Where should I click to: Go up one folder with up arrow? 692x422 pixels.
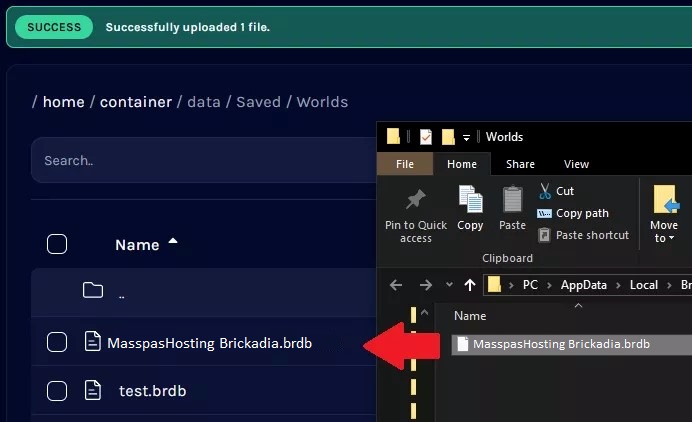[470, 285]
